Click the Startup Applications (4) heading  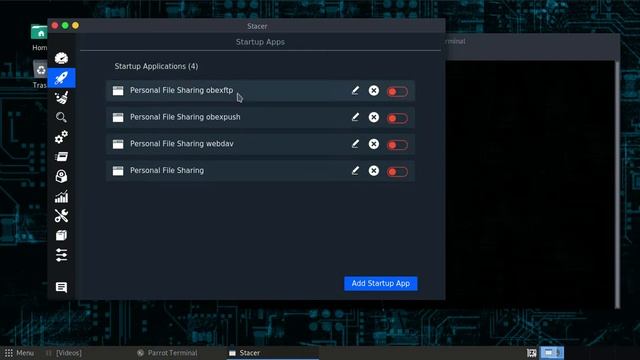coord(156,66)
